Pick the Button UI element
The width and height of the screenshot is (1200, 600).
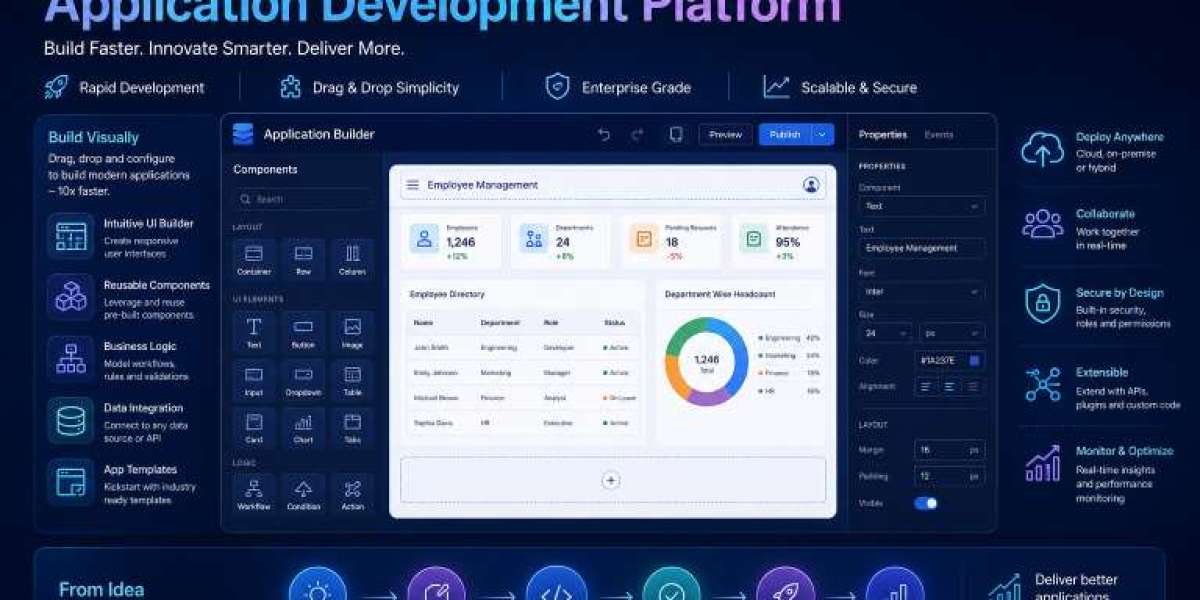pyautogui.click(x=303, y=332)
